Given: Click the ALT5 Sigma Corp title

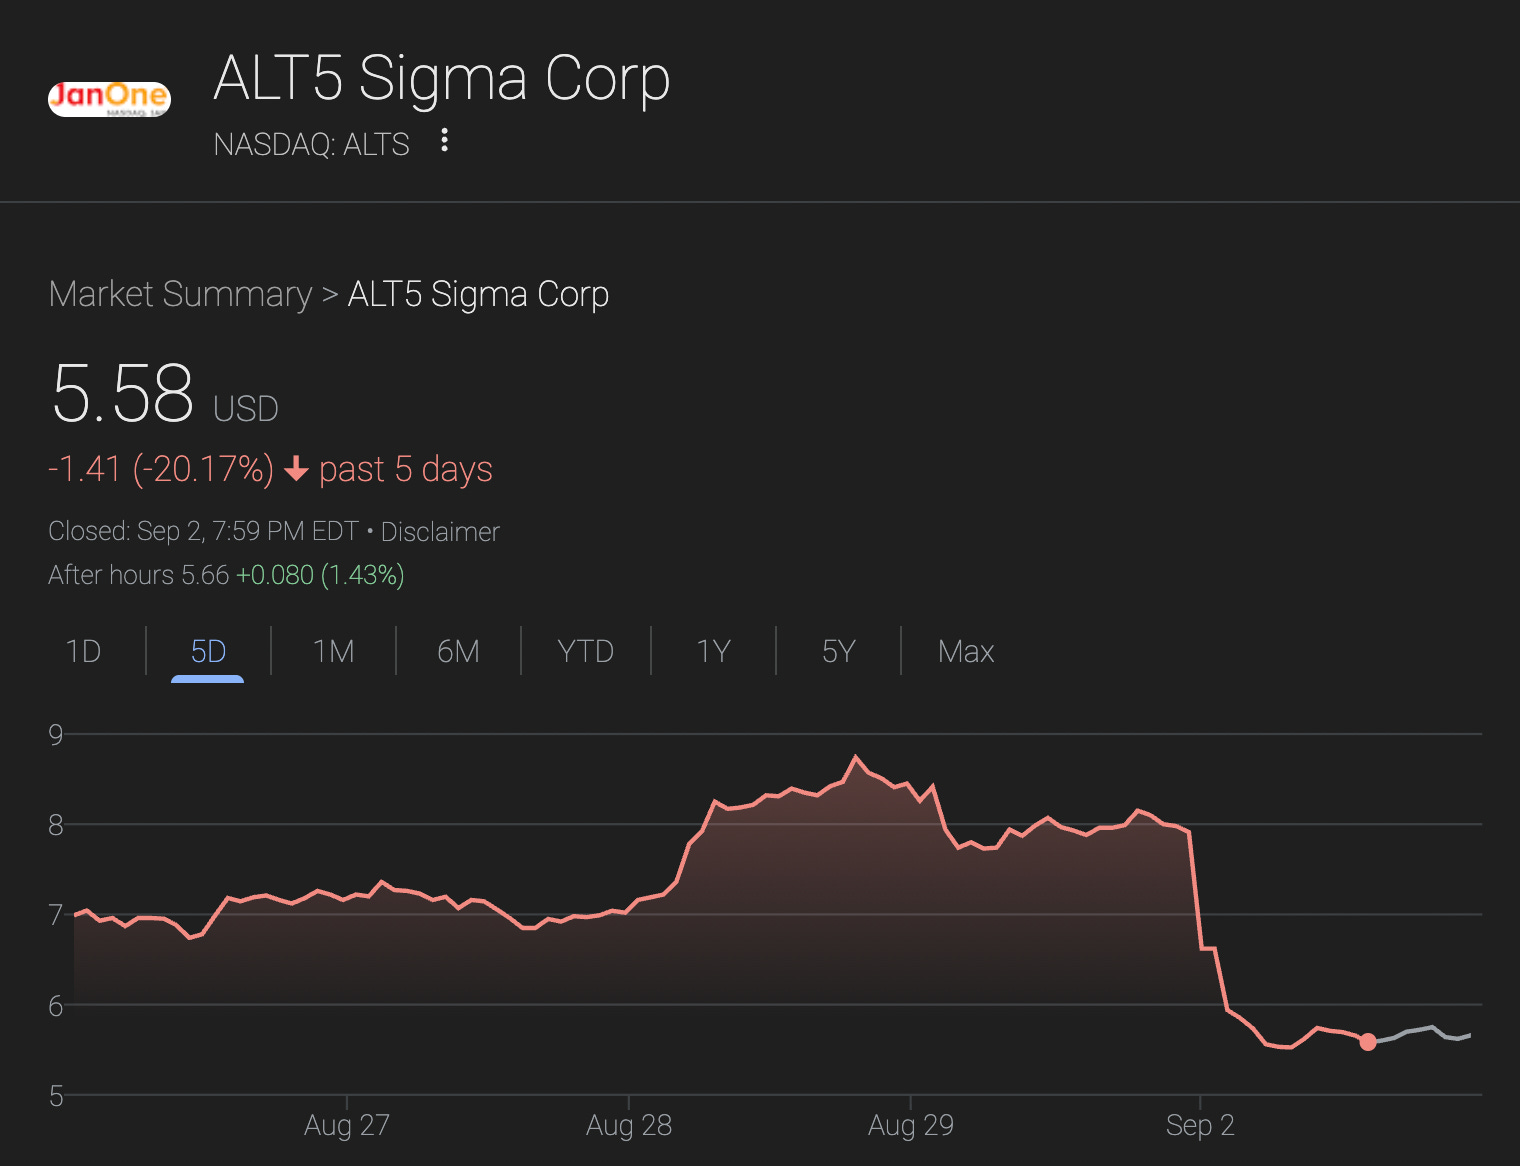Looking at the screenshot, I should coord(441,78).
